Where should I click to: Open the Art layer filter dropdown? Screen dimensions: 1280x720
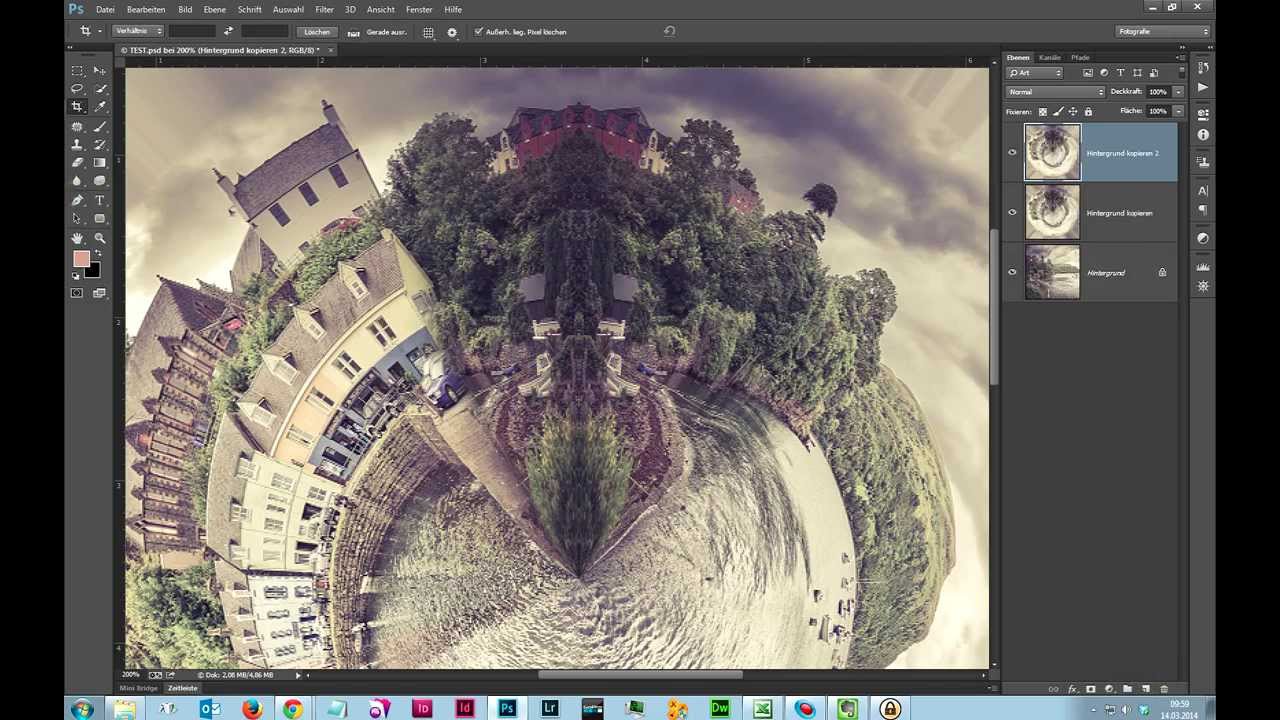click(x=1035, y=73)
